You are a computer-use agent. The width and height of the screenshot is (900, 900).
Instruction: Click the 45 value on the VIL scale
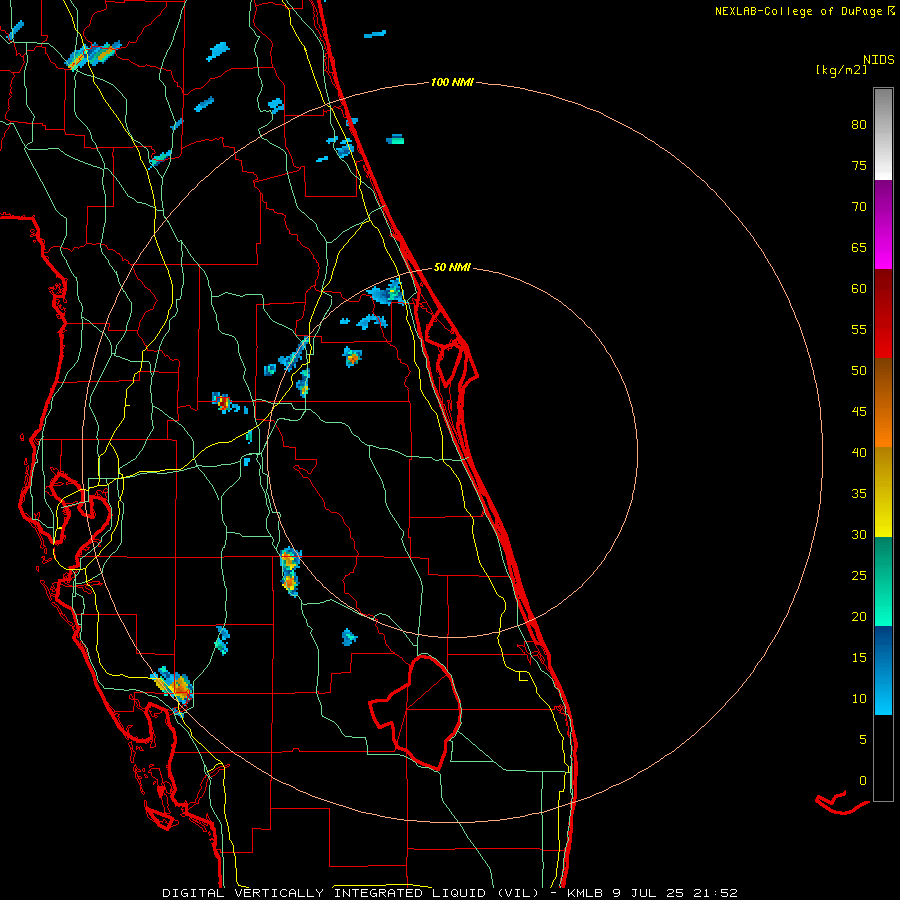859,412
